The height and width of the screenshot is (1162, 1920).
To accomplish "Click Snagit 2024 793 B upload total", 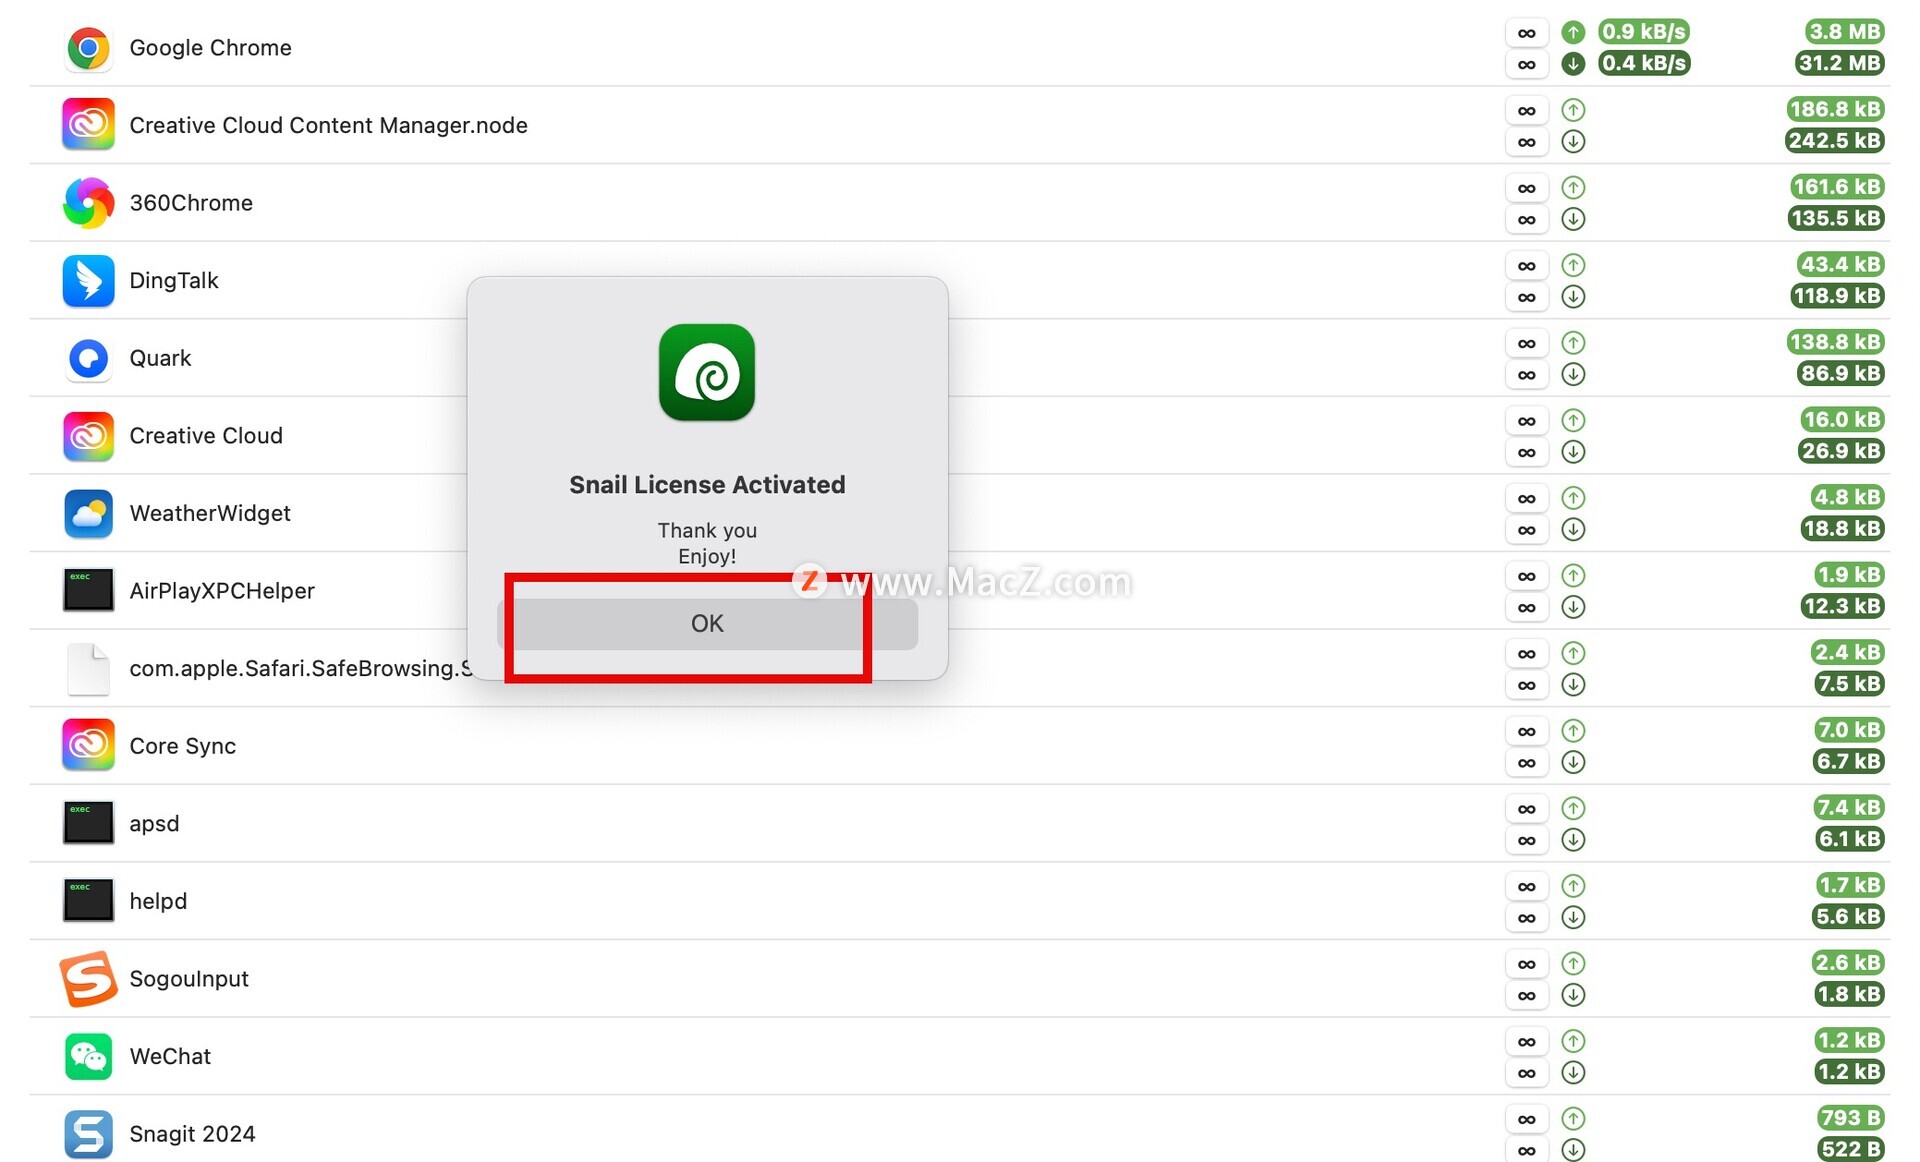I will point(1850,1118).
